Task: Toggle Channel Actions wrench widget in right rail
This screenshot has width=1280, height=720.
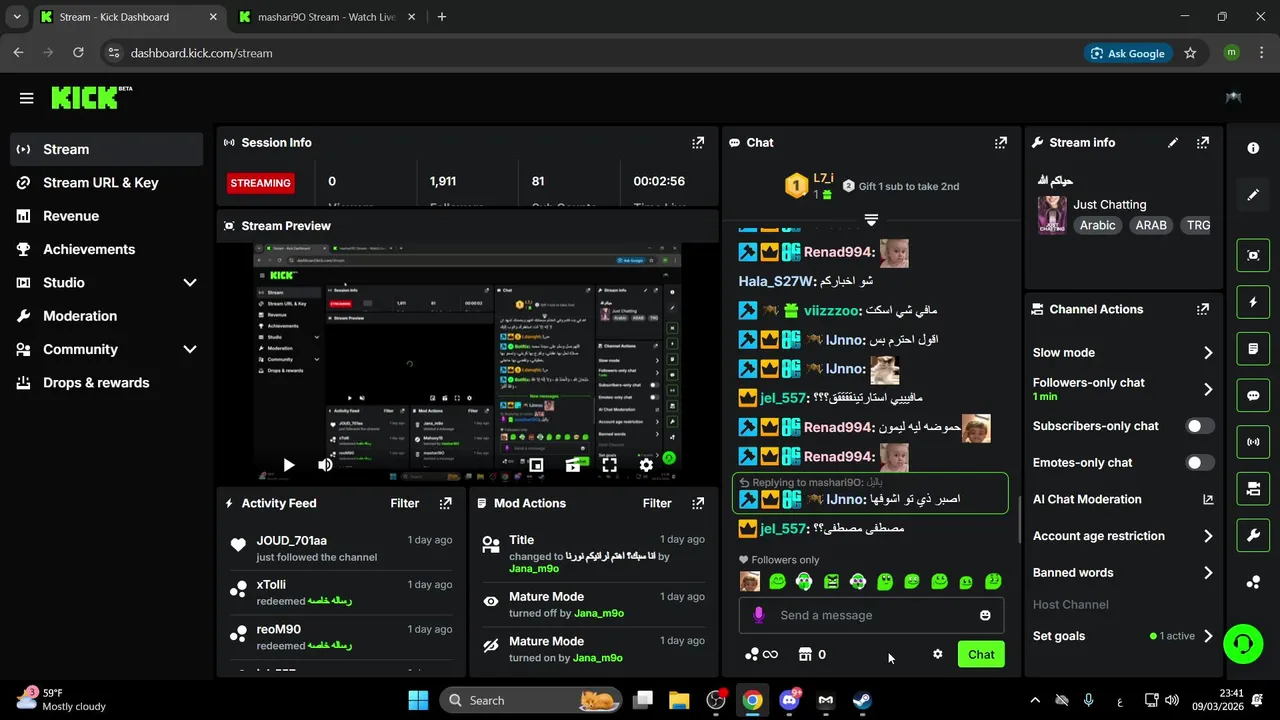Action: click(1253, 535)
